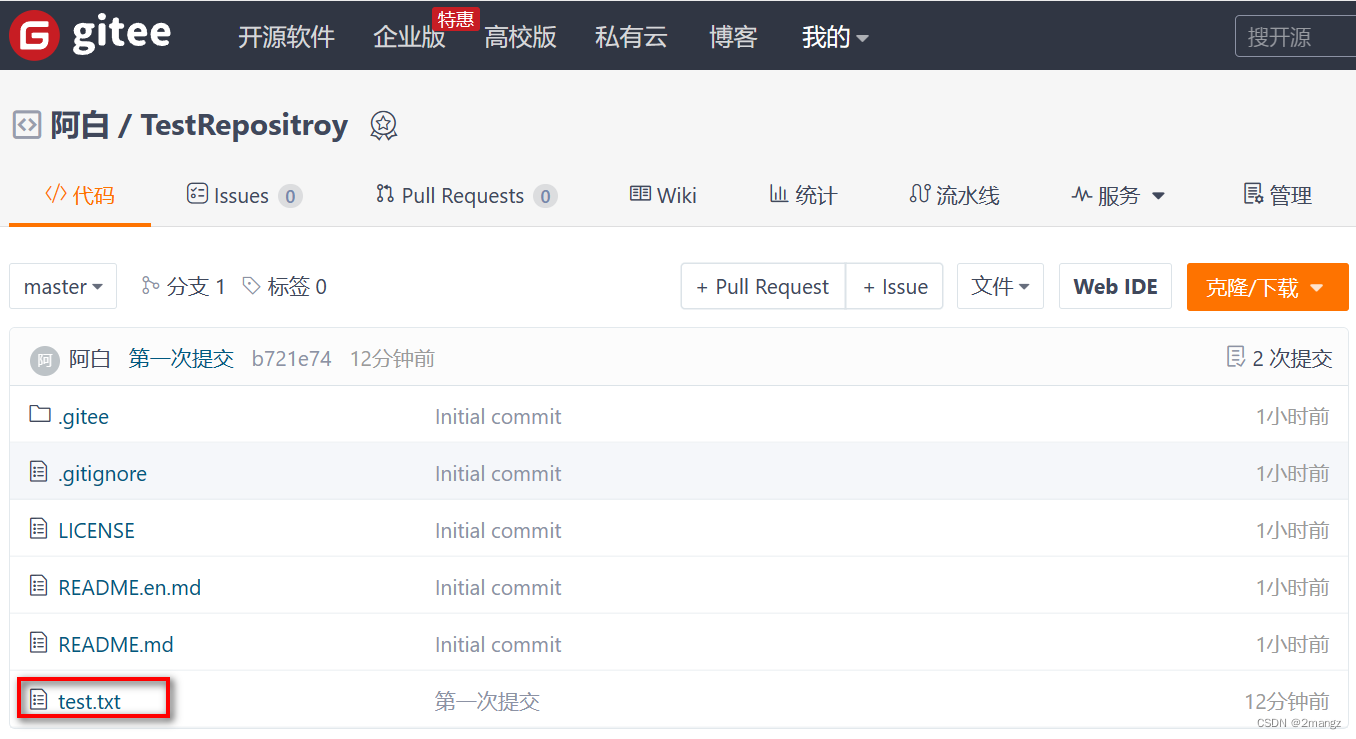Go to 私有云 in the top bar
Image resolution: width=1356 pixels, height=739 pixels.
click(x=631, y=38)
